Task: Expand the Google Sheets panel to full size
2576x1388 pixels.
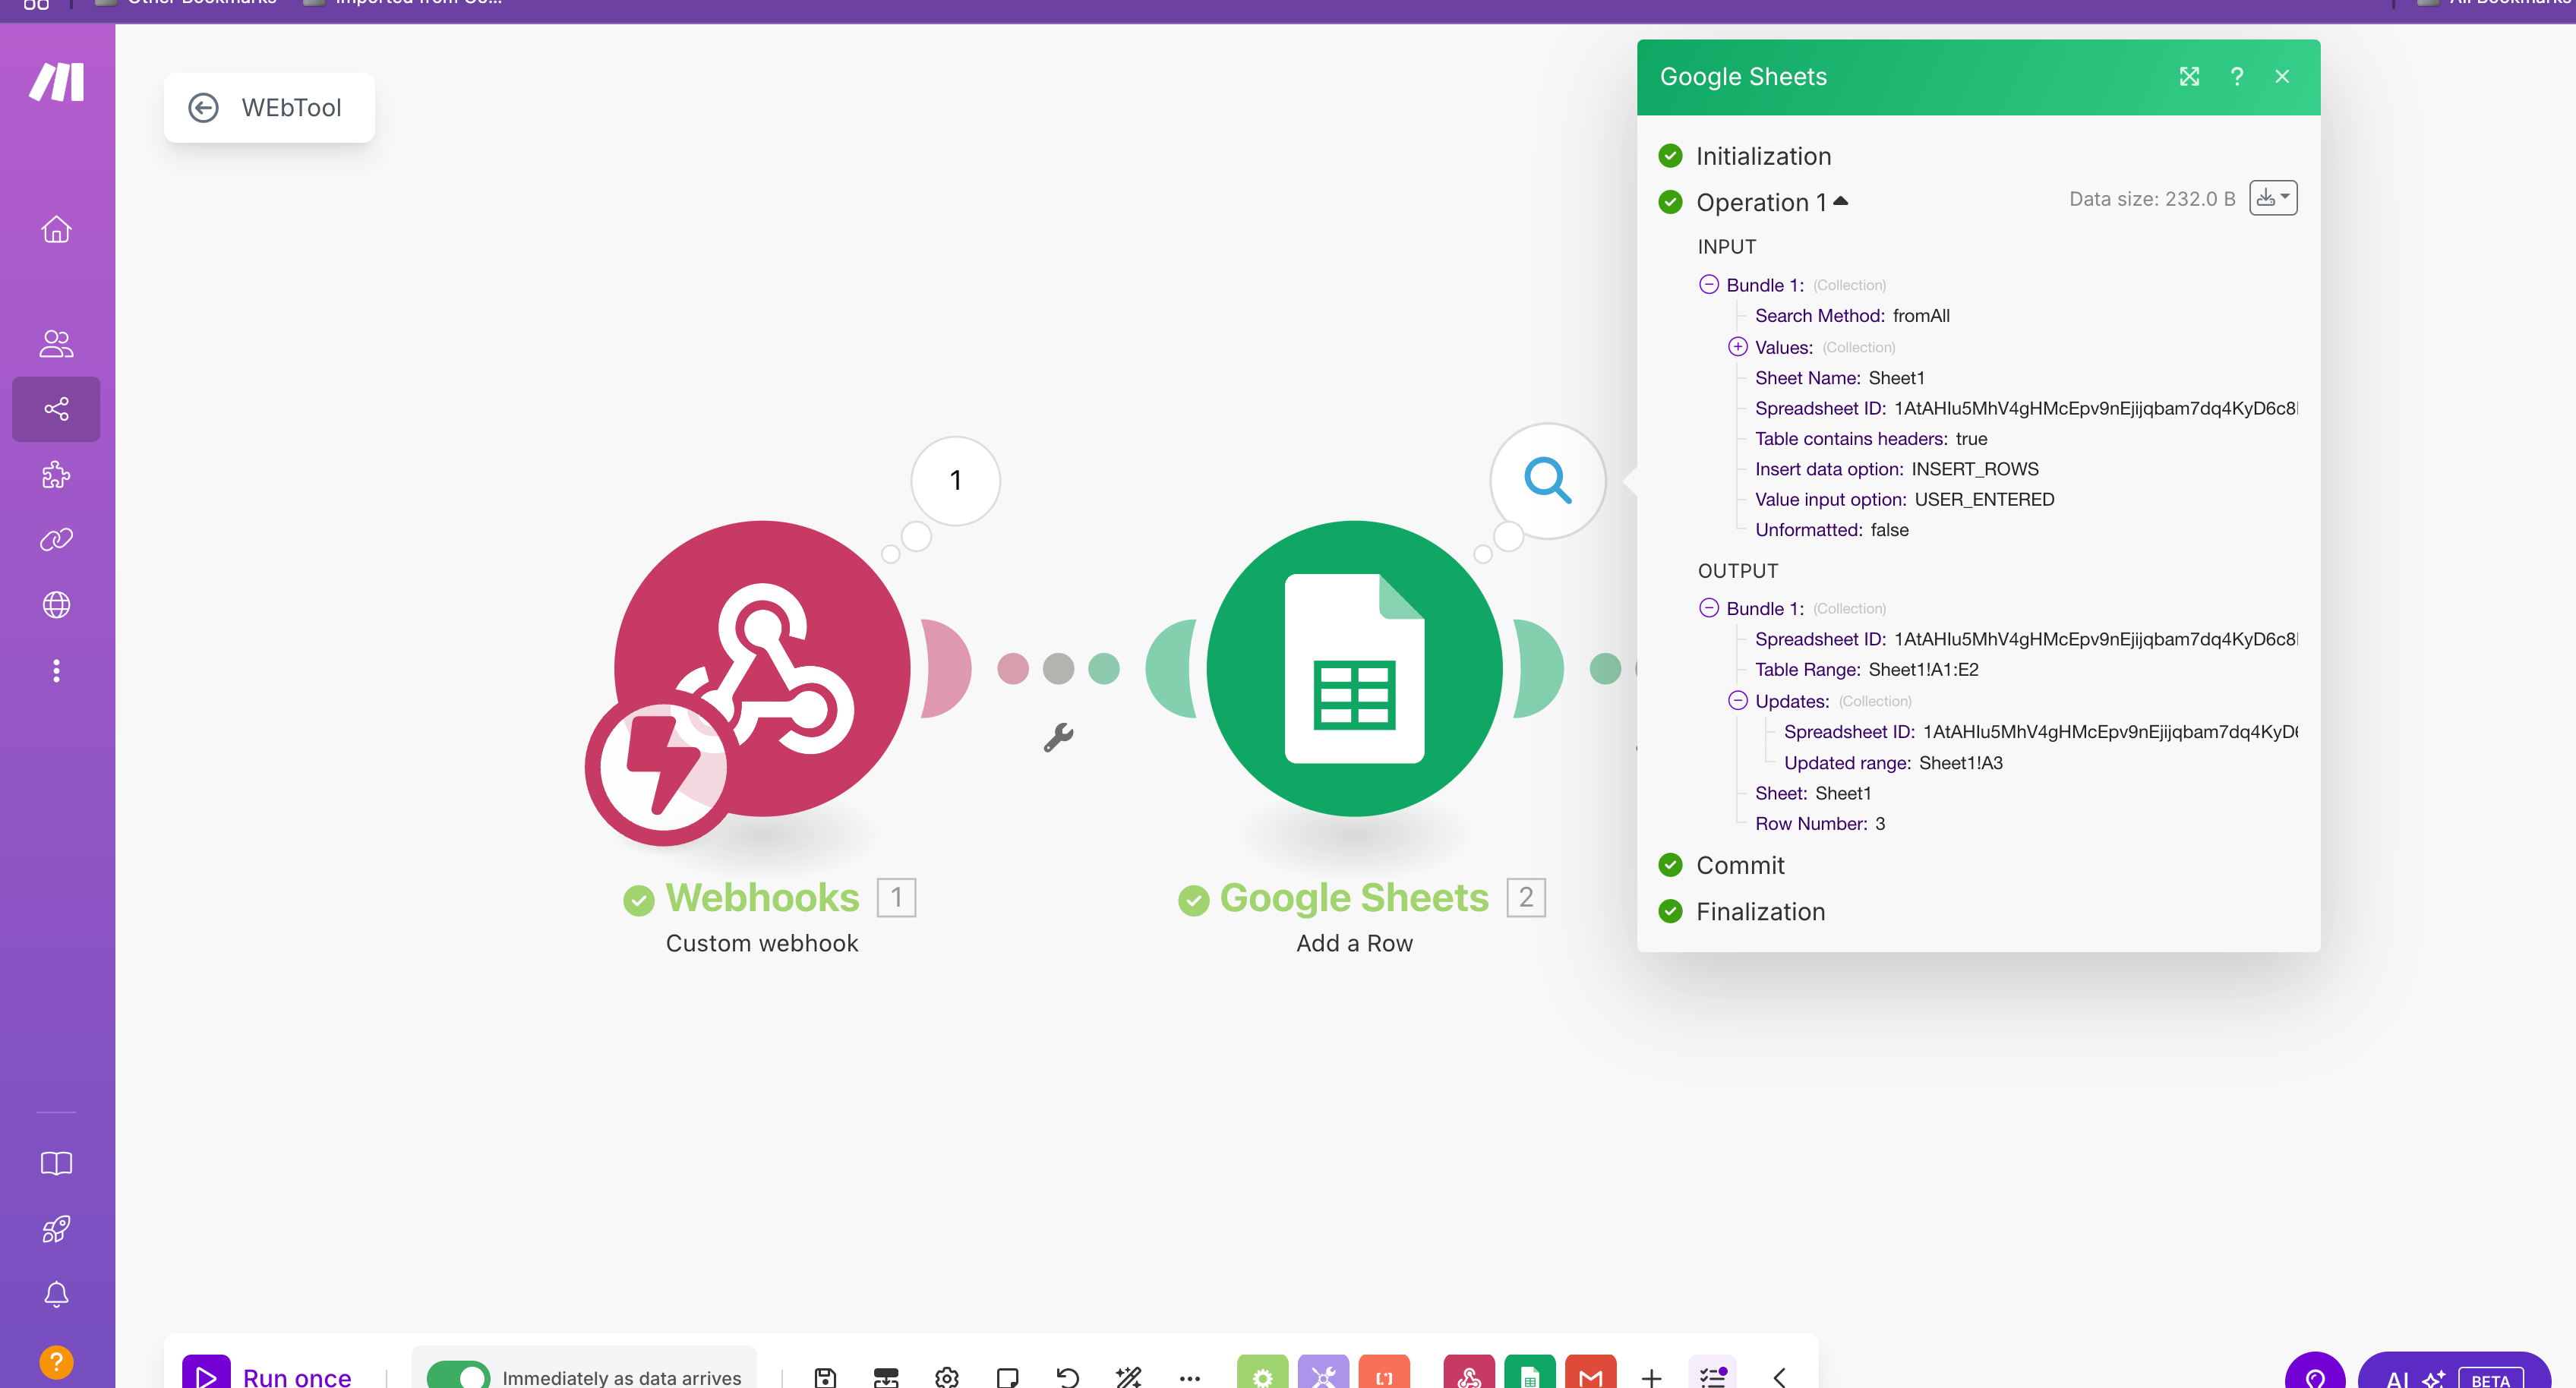Action: click(x=2189, y=76)
